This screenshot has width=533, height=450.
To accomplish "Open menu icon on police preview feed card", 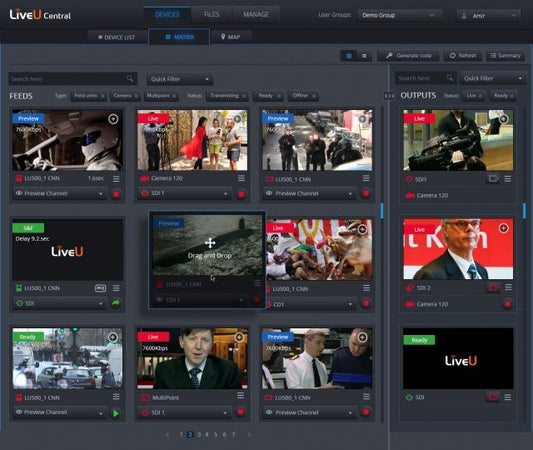I will coord(366,178).
